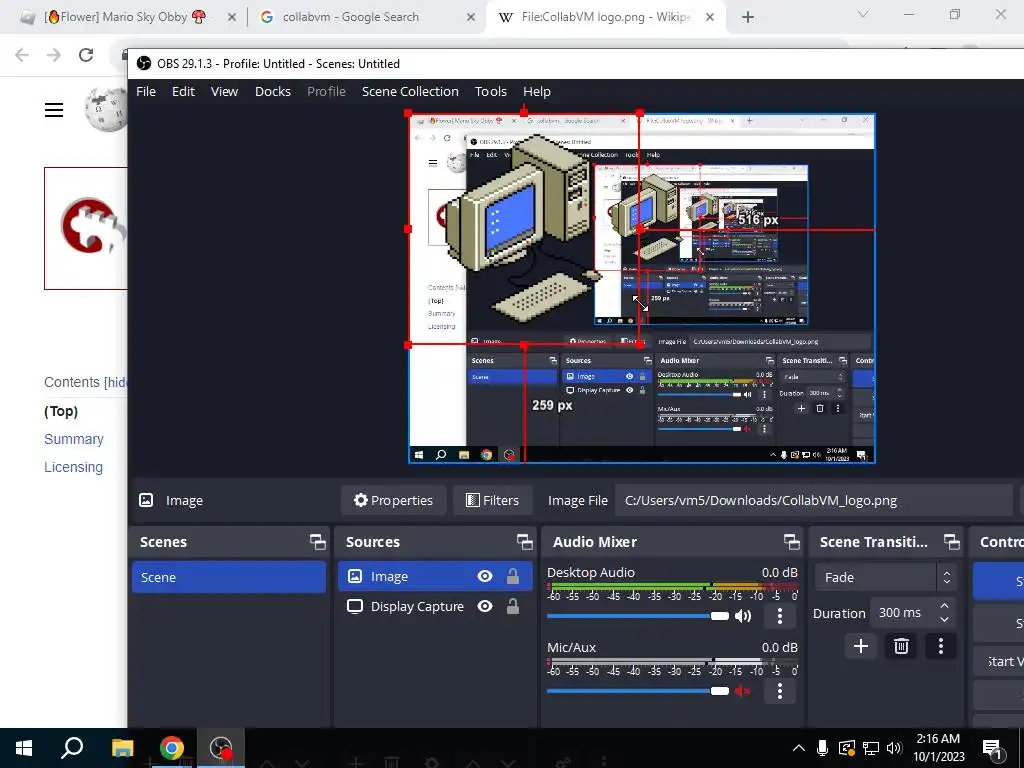Image resolution: width=1024 pixels, height=768 pixels.
Task: Add a new scene transition (plus icon)
Action: 861,646
